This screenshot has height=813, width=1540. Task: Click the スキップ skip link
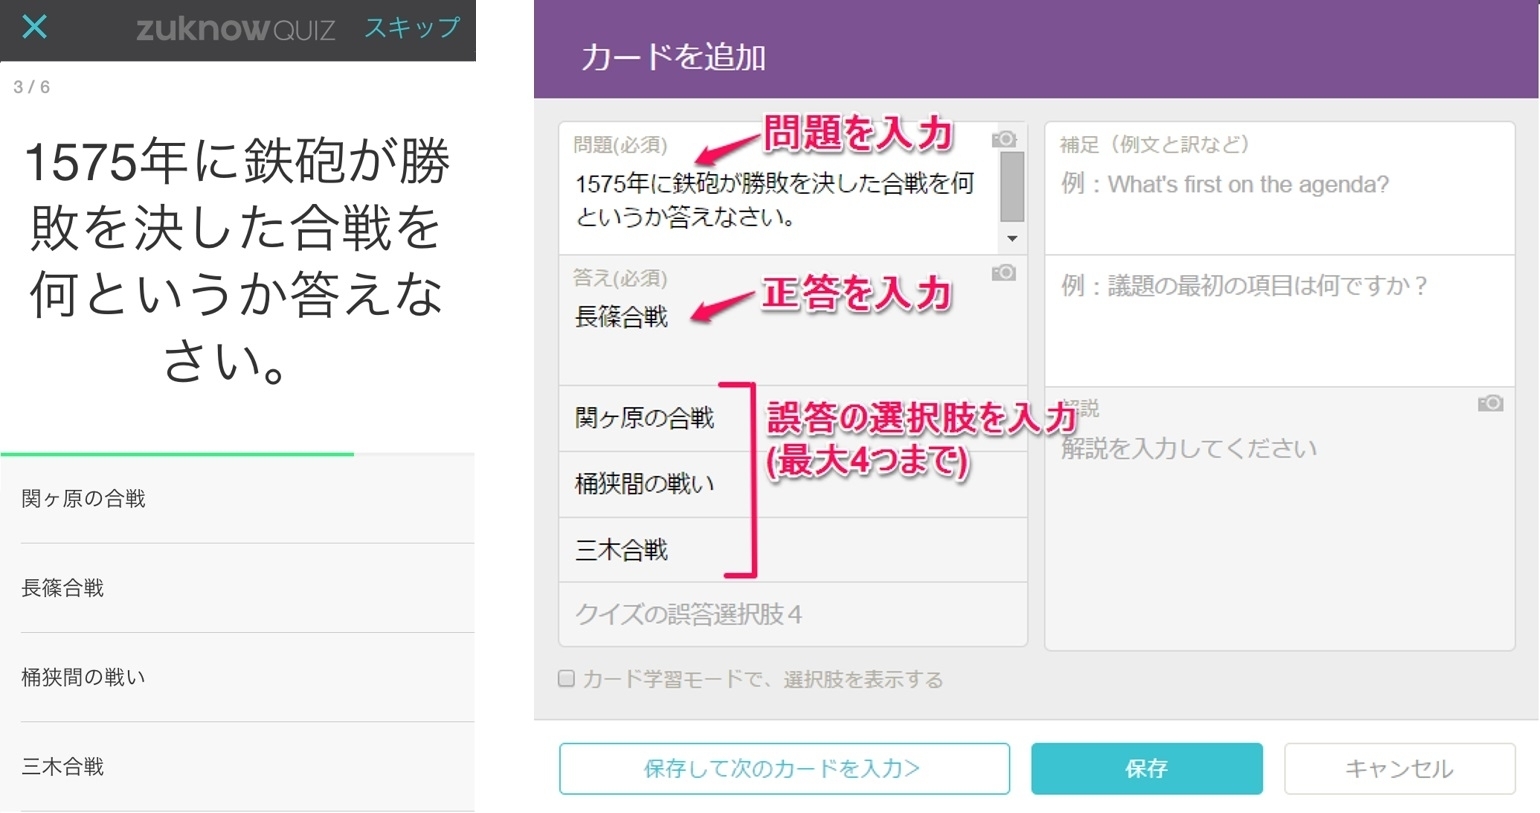tap(412, 27)
